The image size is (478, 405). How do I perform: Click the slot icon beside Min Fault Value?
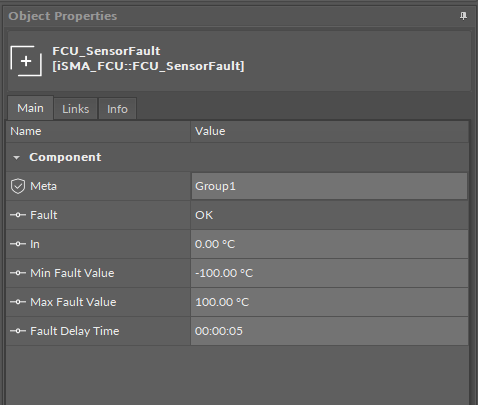click(18, 273)
